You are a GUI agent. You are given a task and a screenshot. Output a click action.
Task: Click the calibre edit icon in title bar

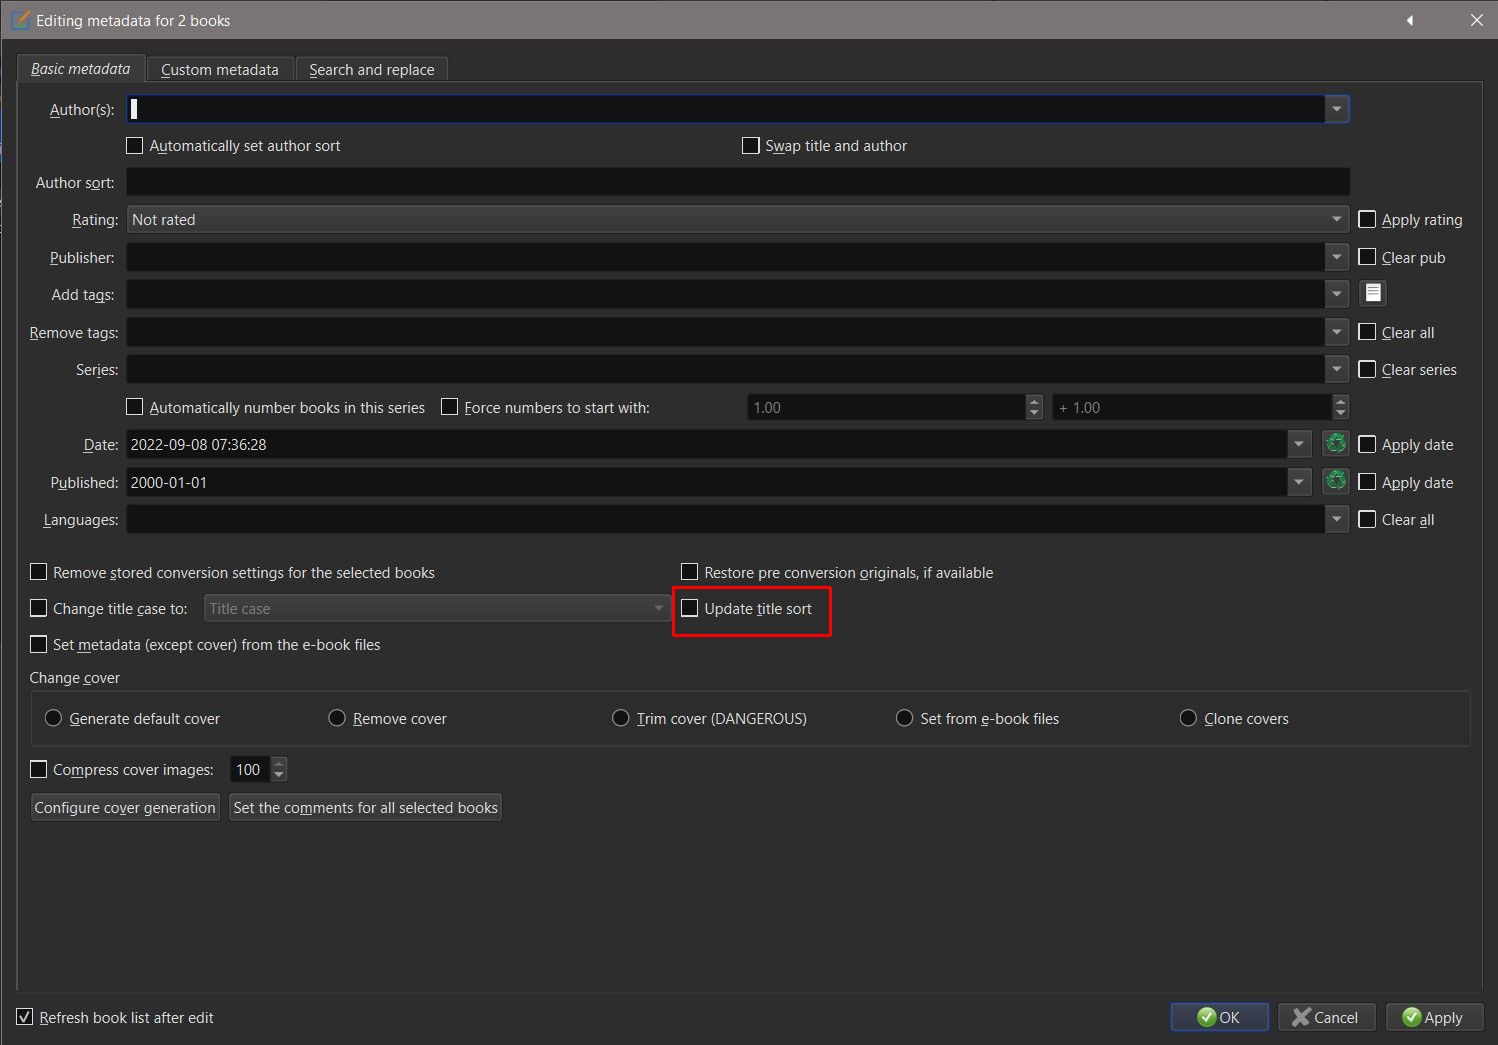click(x=19, y=20)
